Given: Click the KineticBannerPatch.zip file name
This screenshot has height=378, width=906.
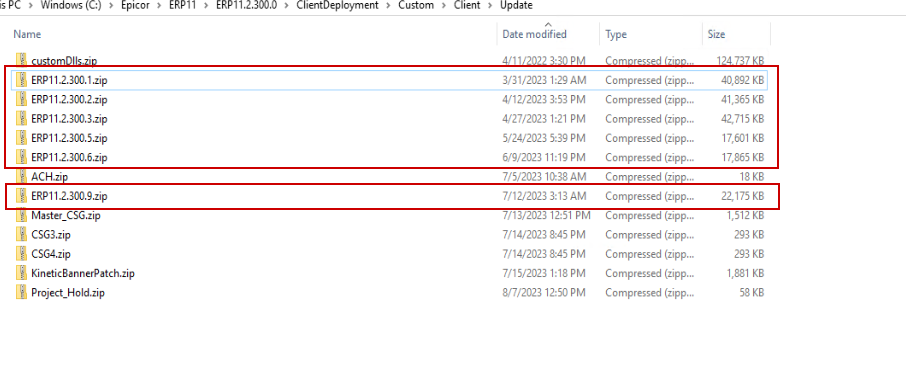Looking at the screenshot, I should click(83, 273).
